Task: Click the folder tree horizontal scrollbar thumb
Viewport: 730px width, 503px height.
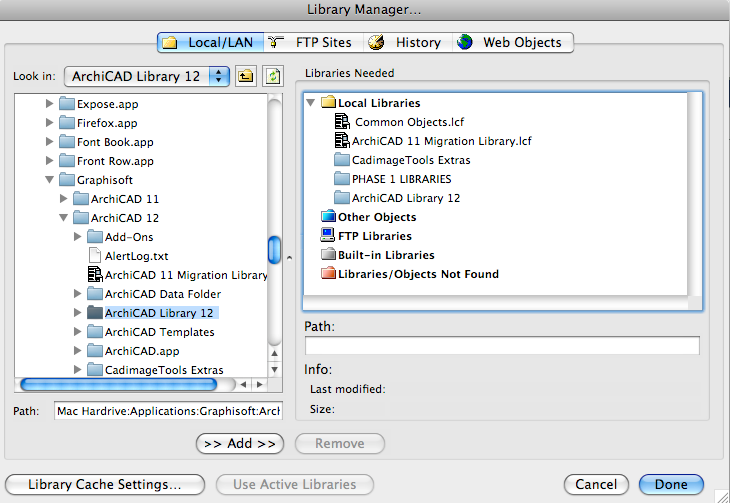Action: (119, 384)
